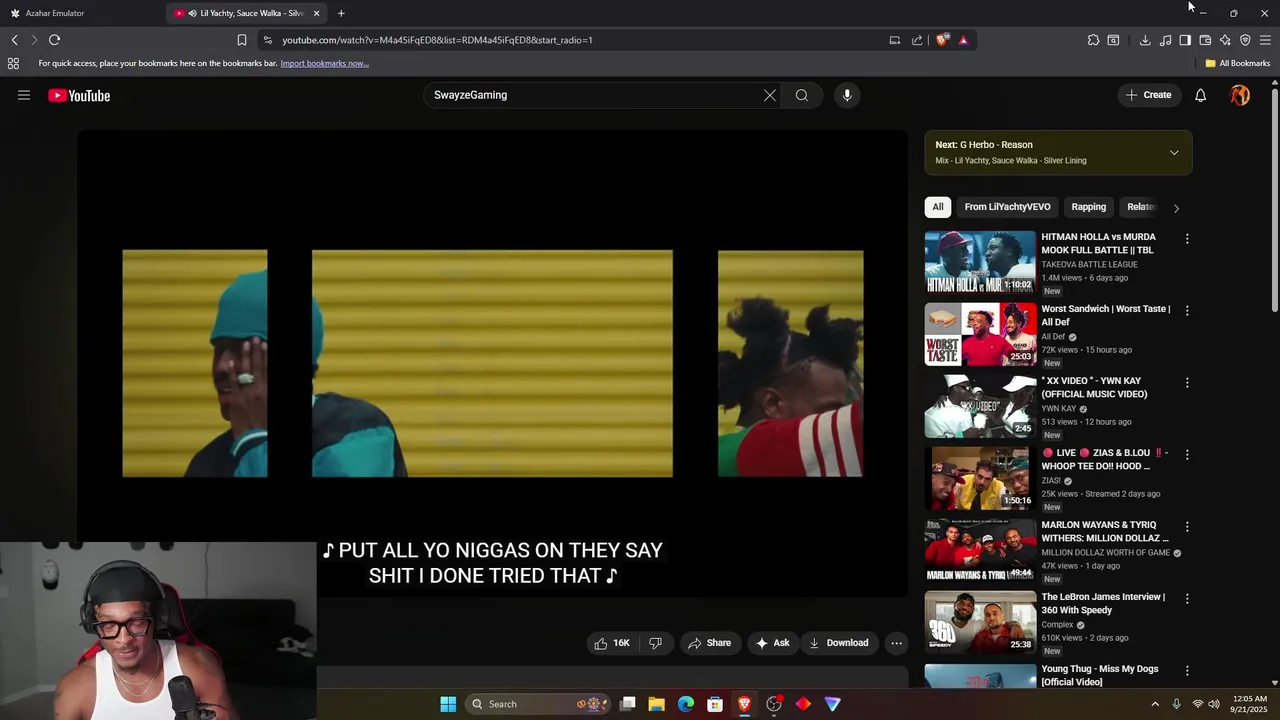Image resolution: width=1280 pixels, height=720 pixels.
Task: Open options for ZIAS & B.LOU live video
Action: tap(1187, 455)
